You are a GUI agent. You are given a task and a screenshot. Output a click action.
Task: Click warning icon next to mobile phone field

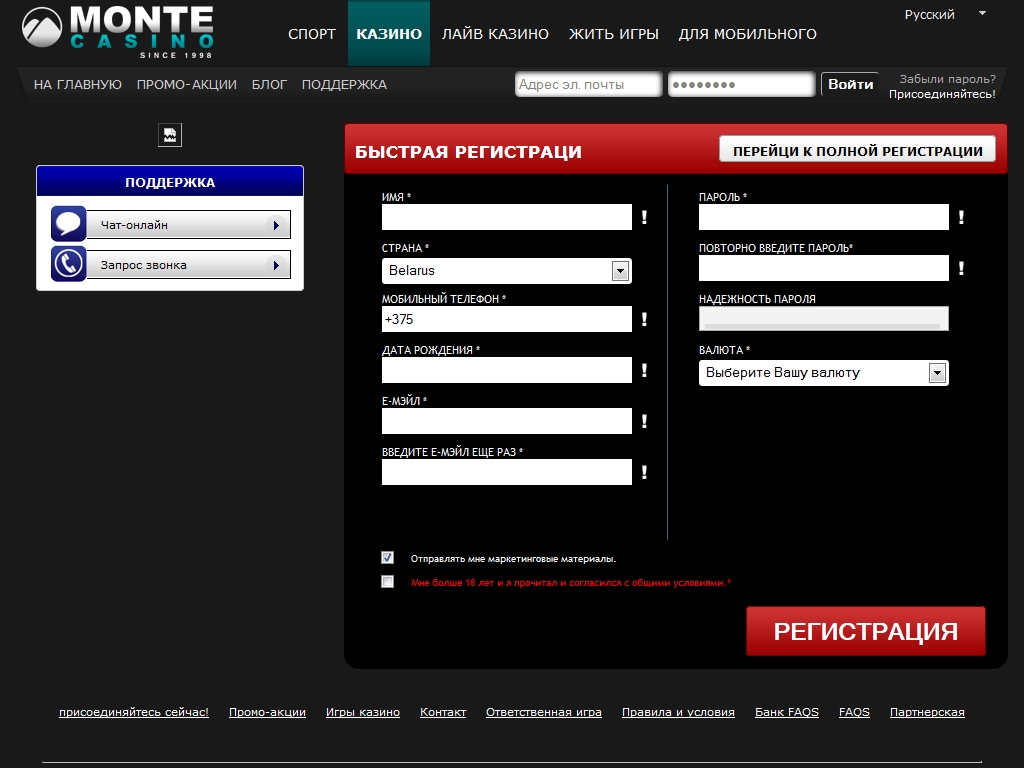click(x=644, y=319)
